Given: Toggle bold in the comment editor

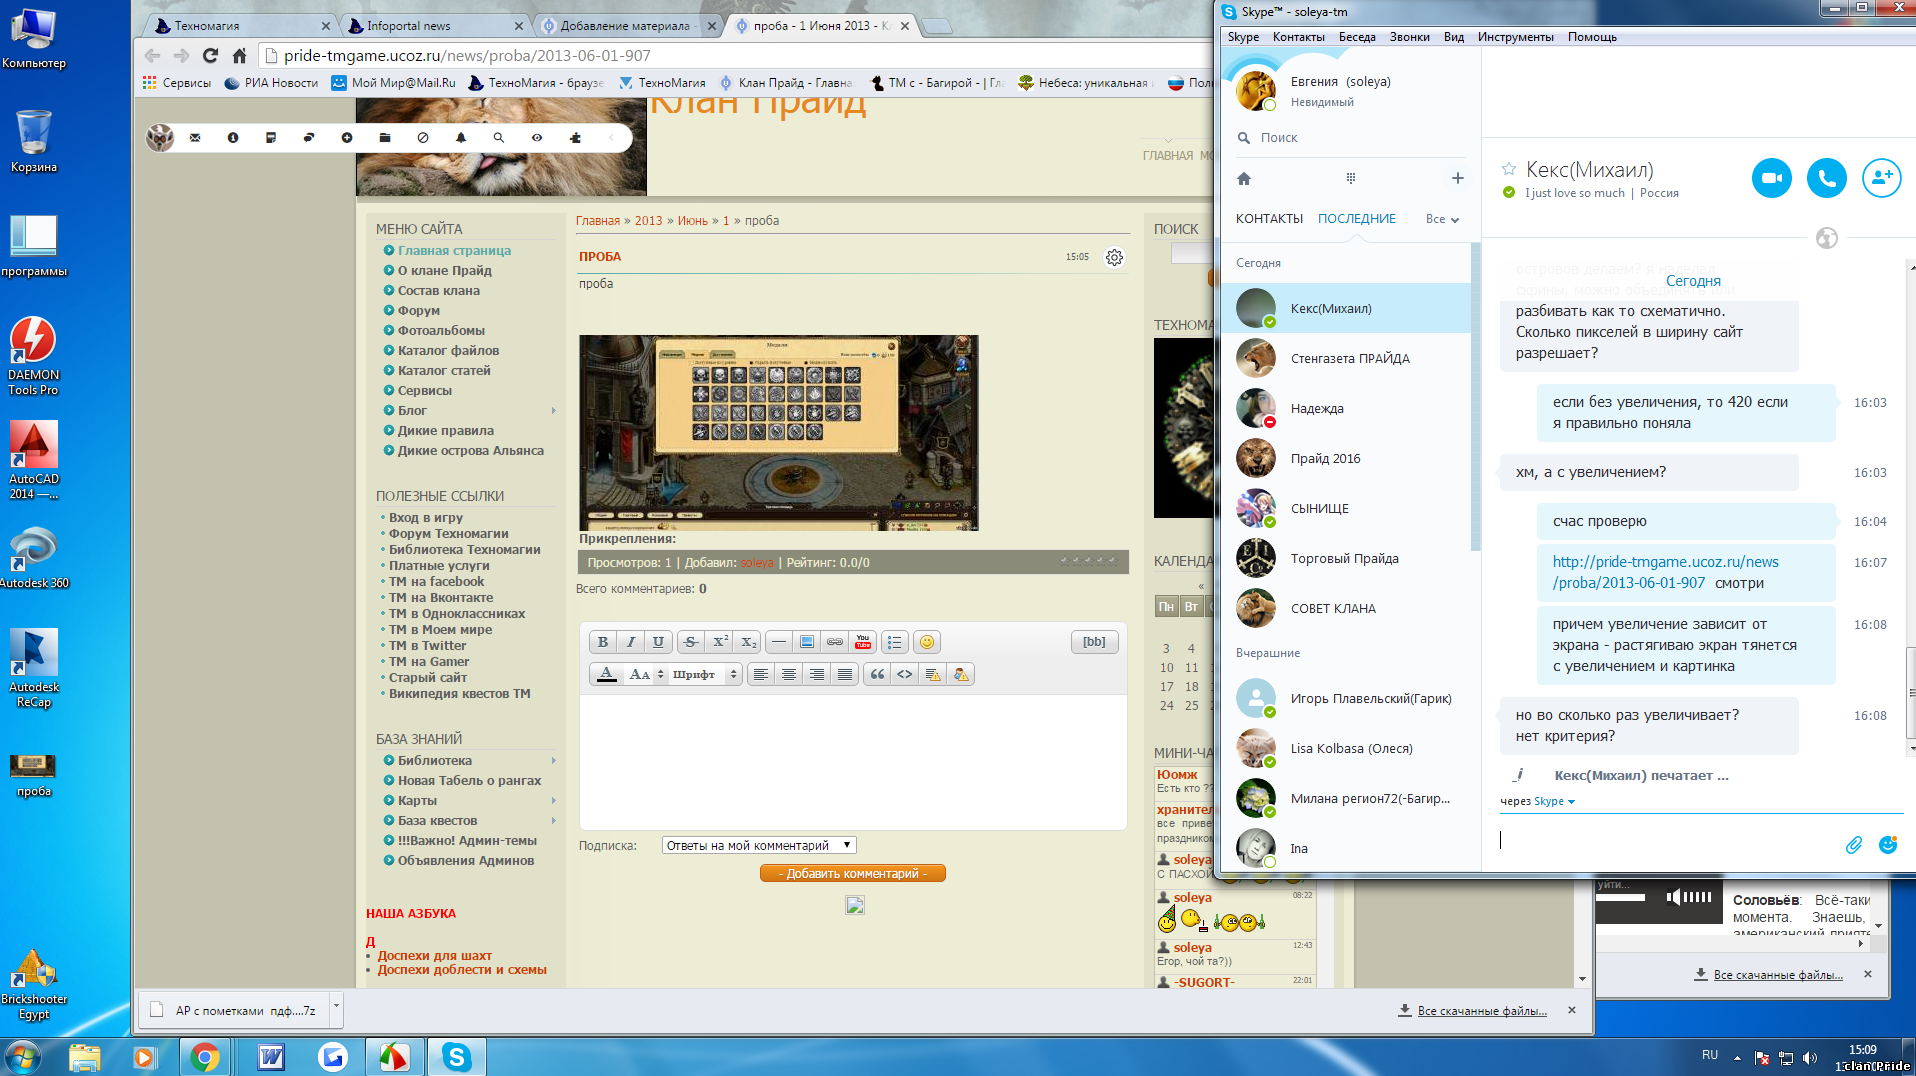Looking at the screenshot, I should click(603, 642).
